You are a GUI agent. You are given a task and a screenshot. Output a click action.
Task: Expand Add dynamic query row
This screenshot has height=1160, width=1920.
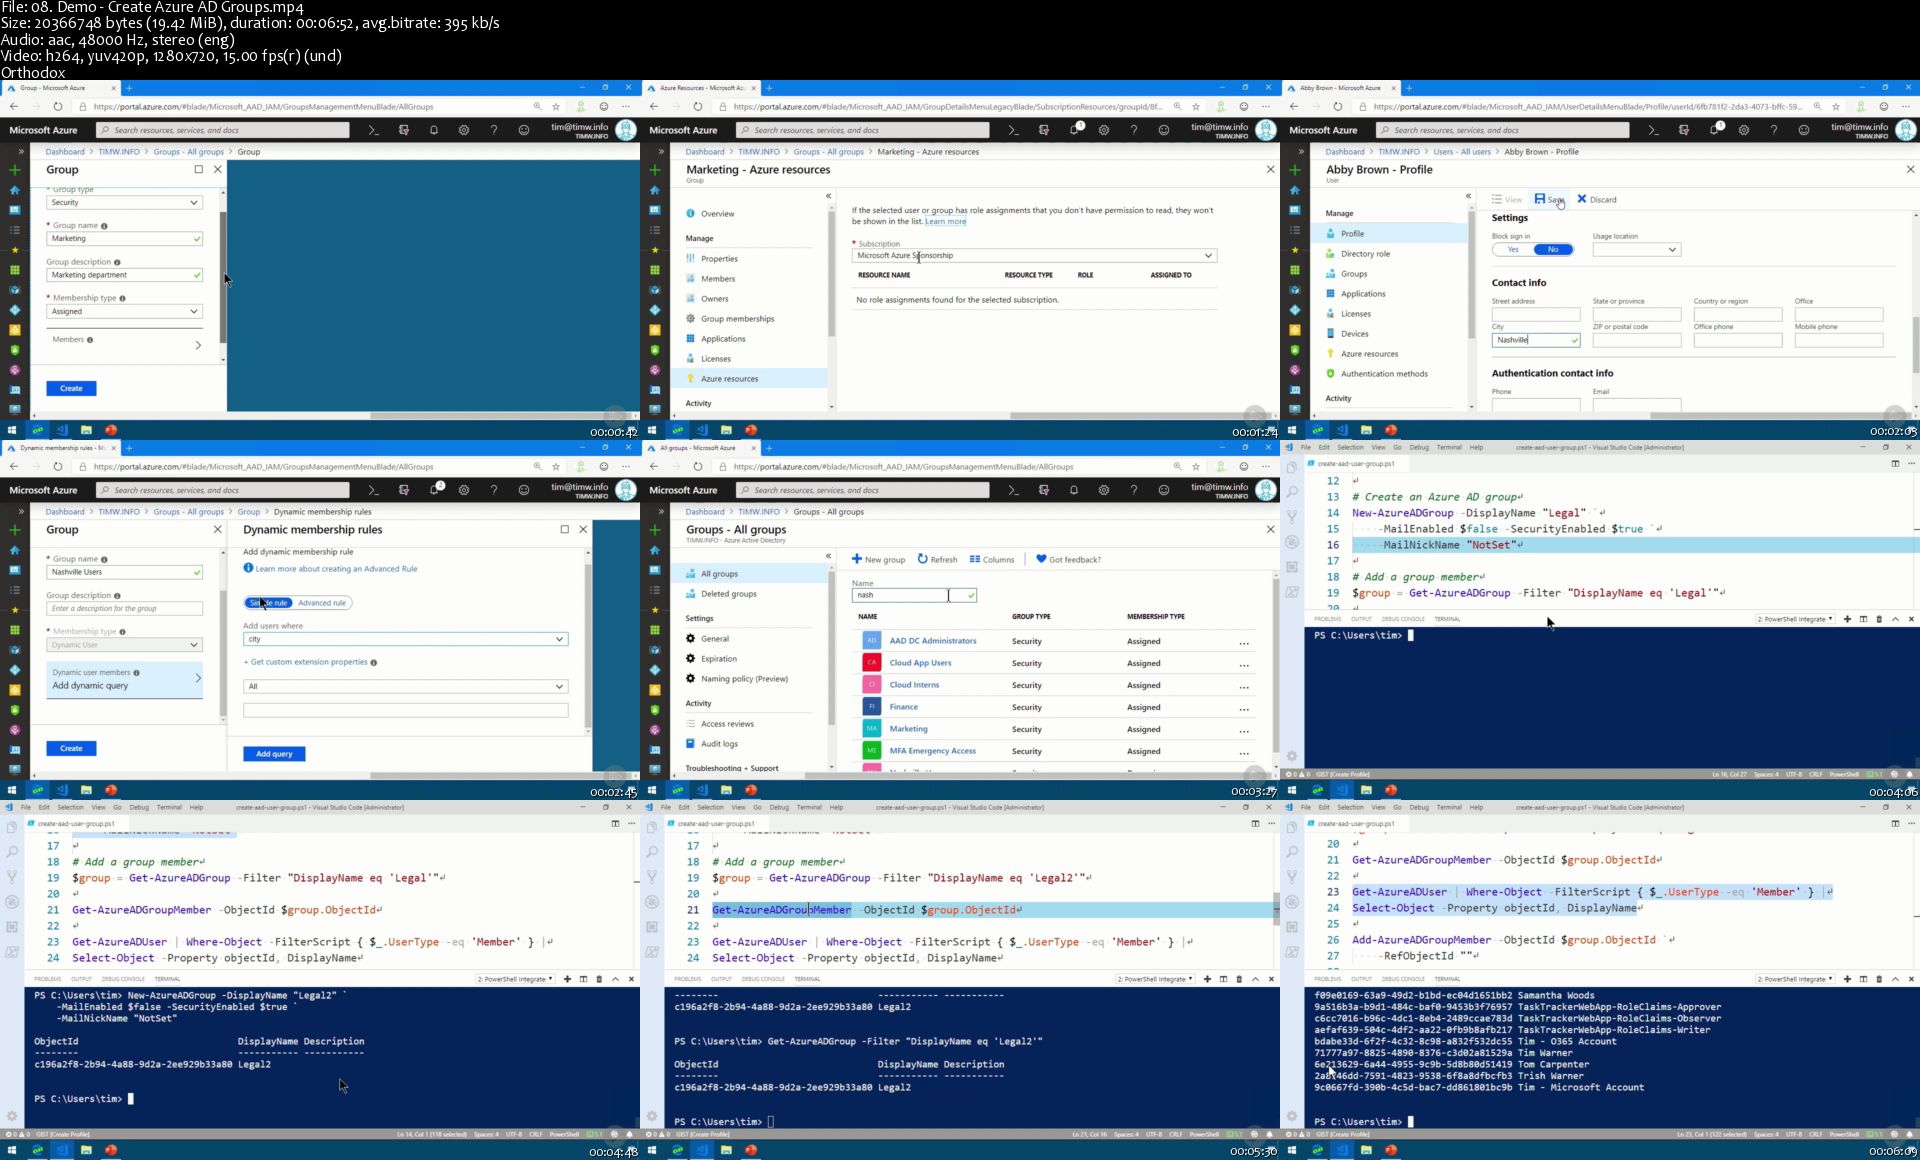(124, 679)
